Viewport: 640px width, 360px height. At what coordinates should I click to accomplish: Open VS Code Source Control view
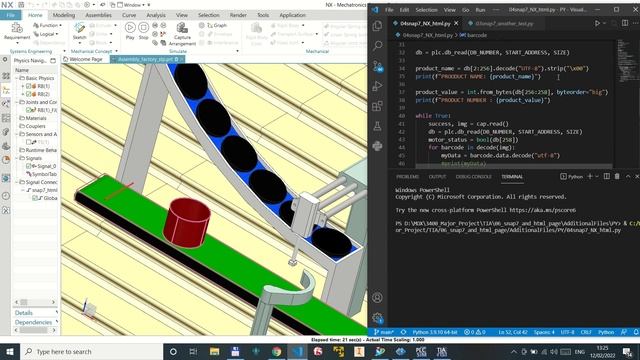pos(378,66)
